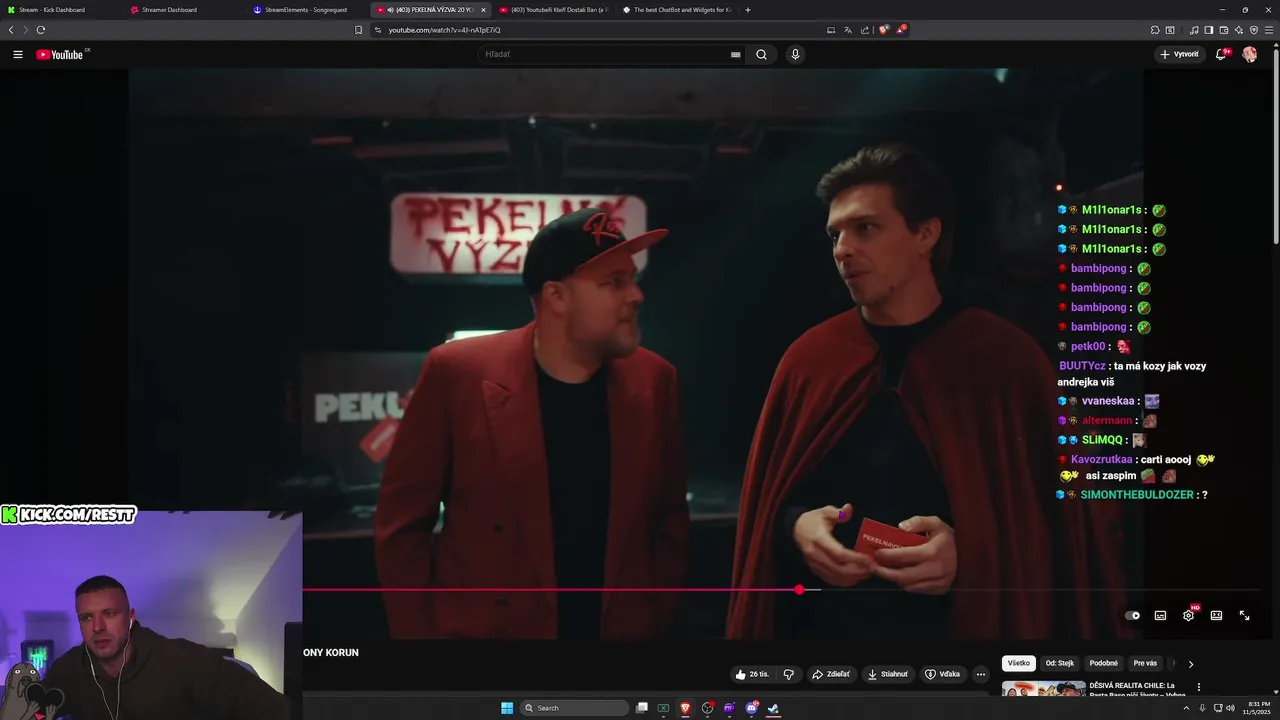This screenshot has height=720, width=1280.
Task: Select the Všetko filter chip
Action: click(x=1018, y=663)
